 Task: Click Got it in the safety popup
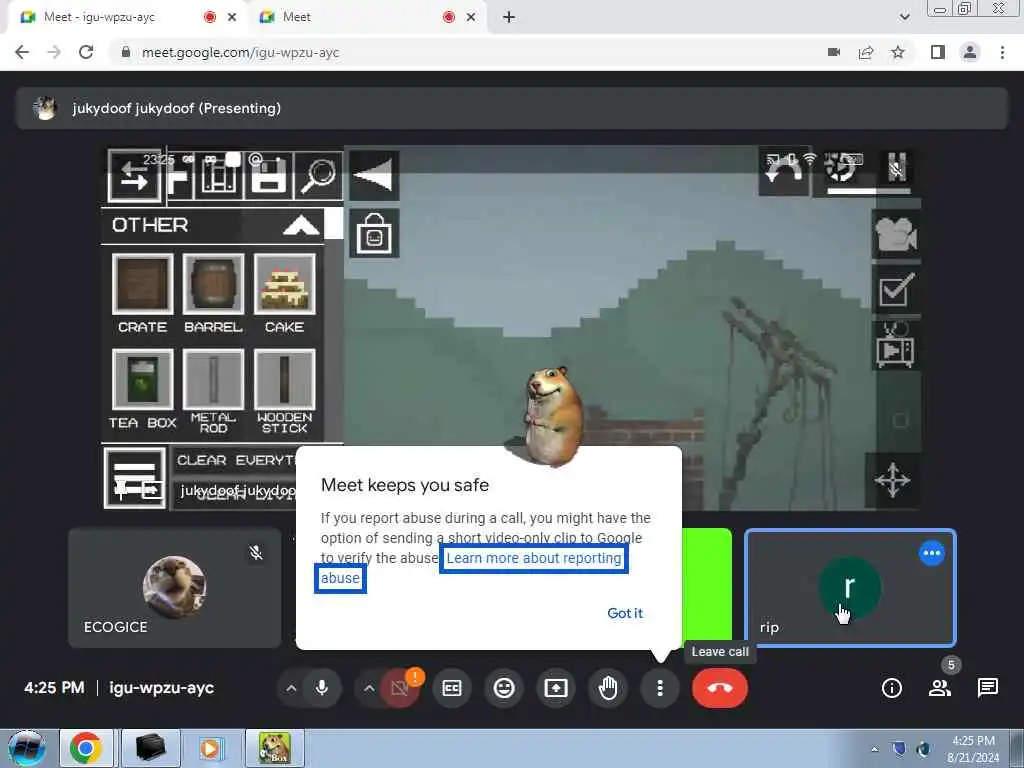(625, 613)
